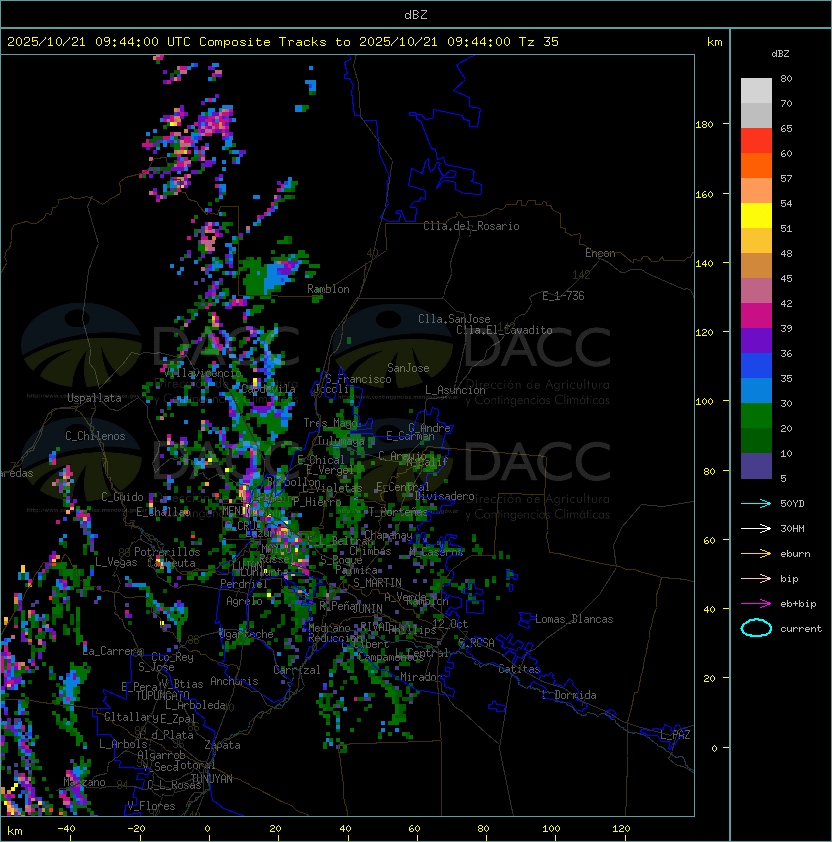Click the 180 km tick on right axis
832x842 pixels.
click(x=704, y=125)
